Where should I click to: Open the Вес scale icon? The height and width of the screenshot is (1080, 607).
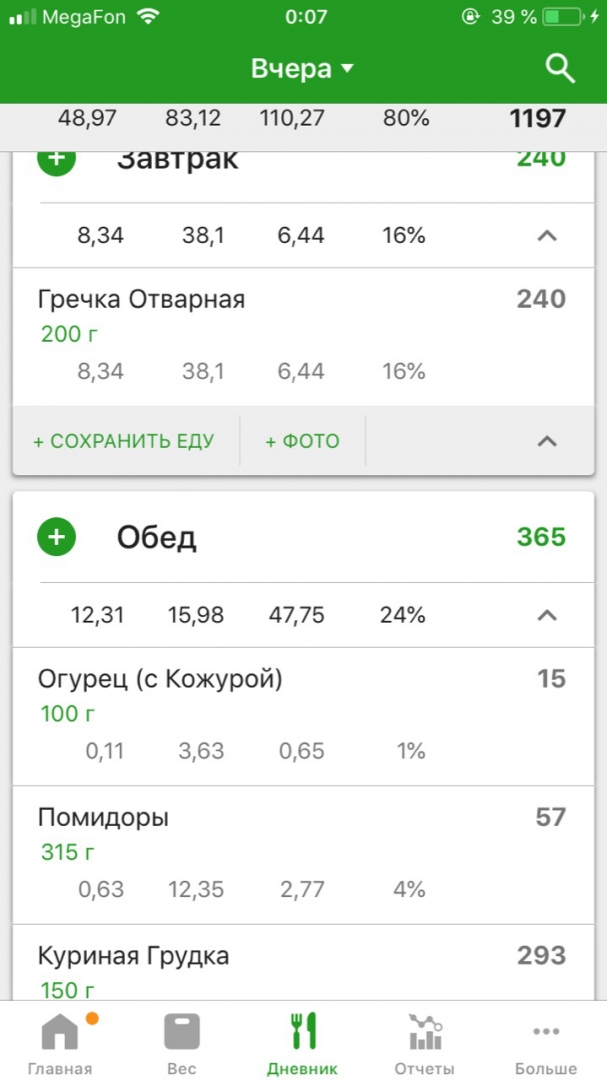[x=182, y=1031]
